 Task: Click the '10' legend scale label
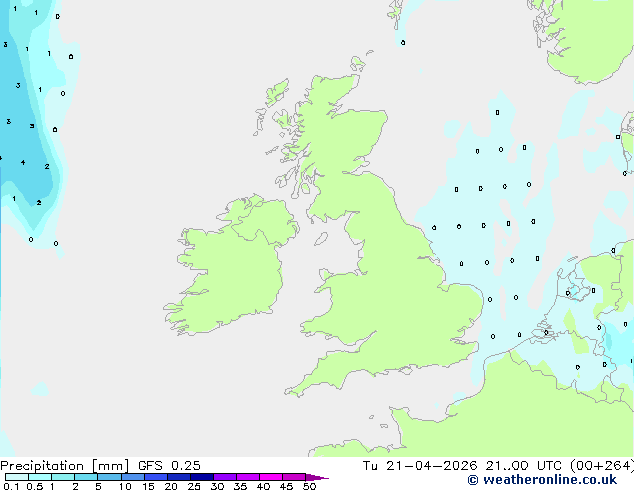[125, 486]
